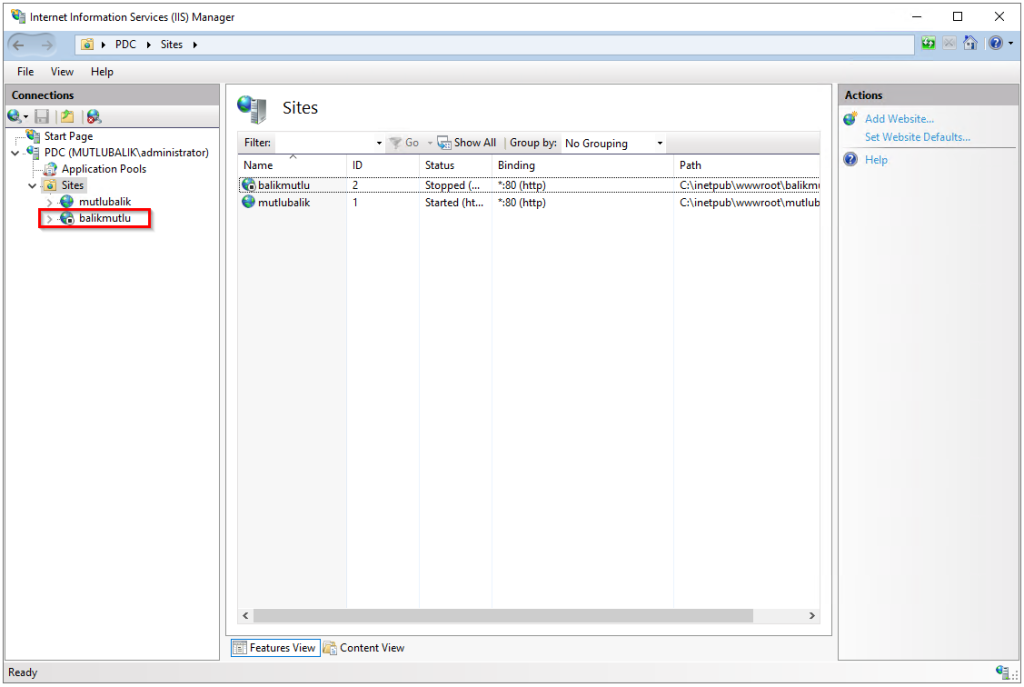Click the large Sites header icon

(x=252, y=109)
